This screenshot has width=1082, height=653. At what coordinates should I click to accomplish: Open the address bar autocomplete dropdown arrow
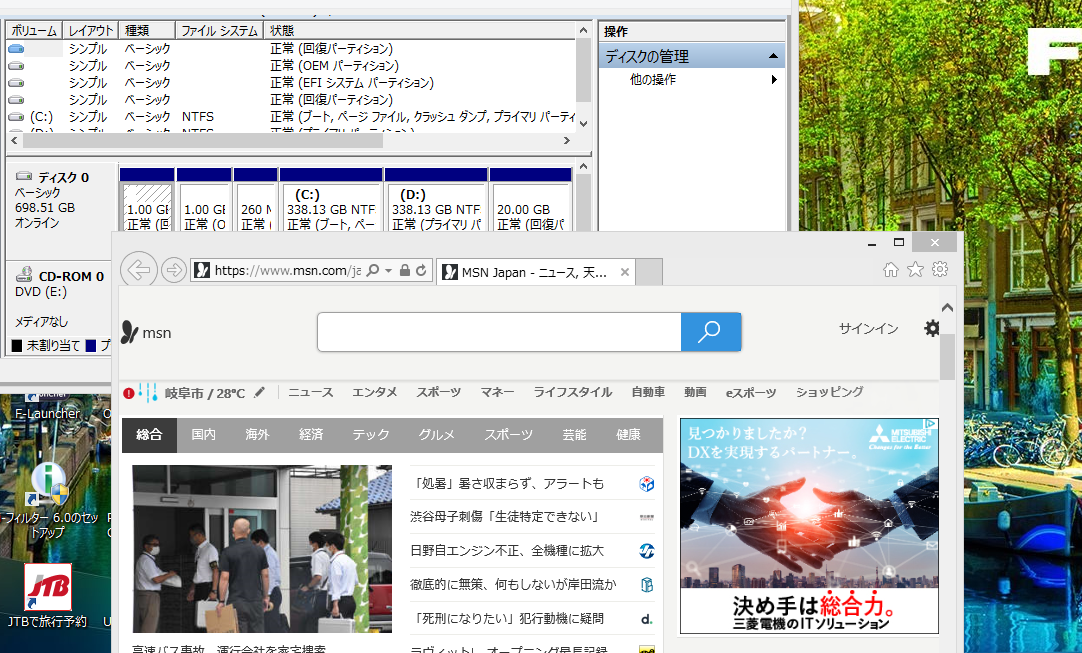tap(388, 271)
